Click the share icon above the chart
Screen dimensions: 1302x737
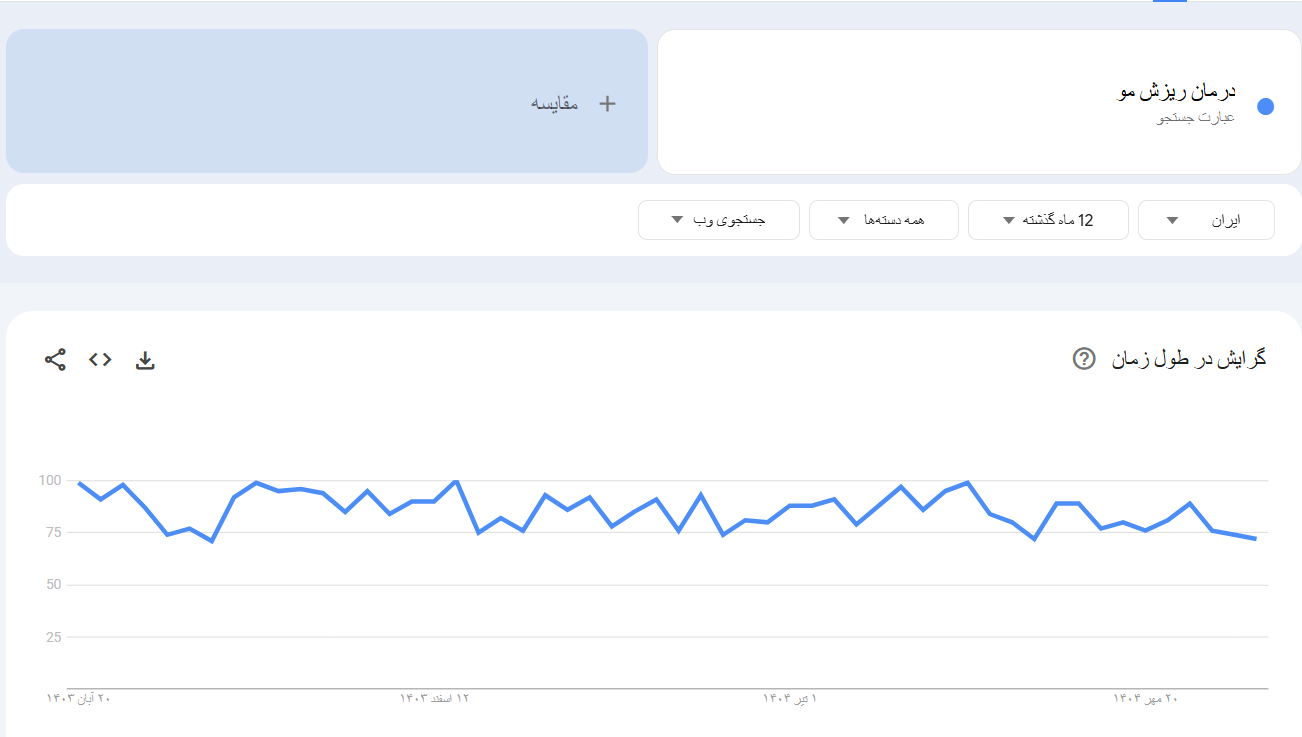pos(55,360)
